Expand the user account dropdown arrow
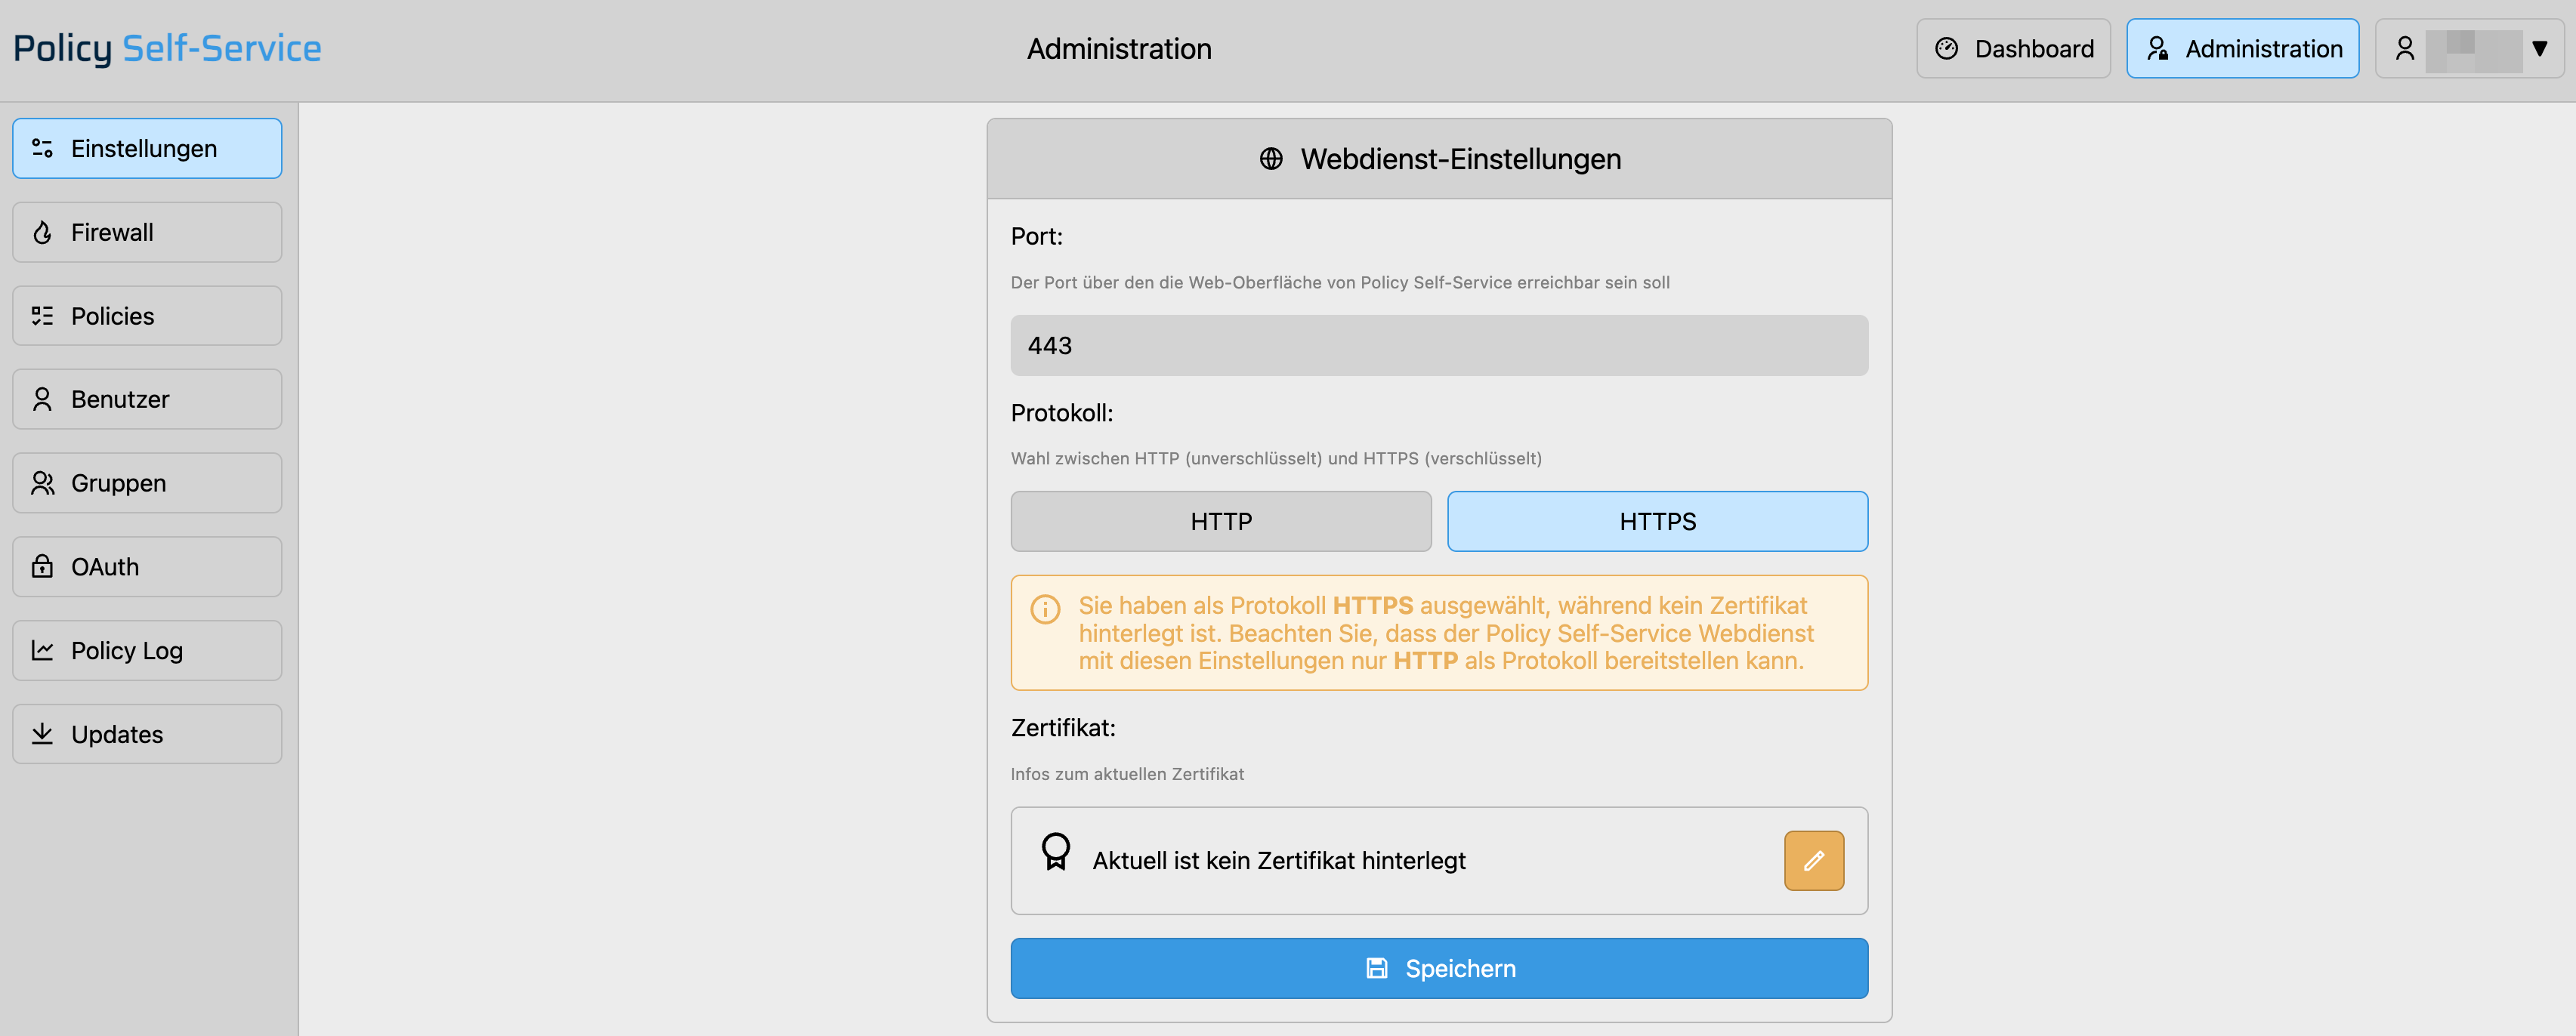 click(x=2539, y=48)
